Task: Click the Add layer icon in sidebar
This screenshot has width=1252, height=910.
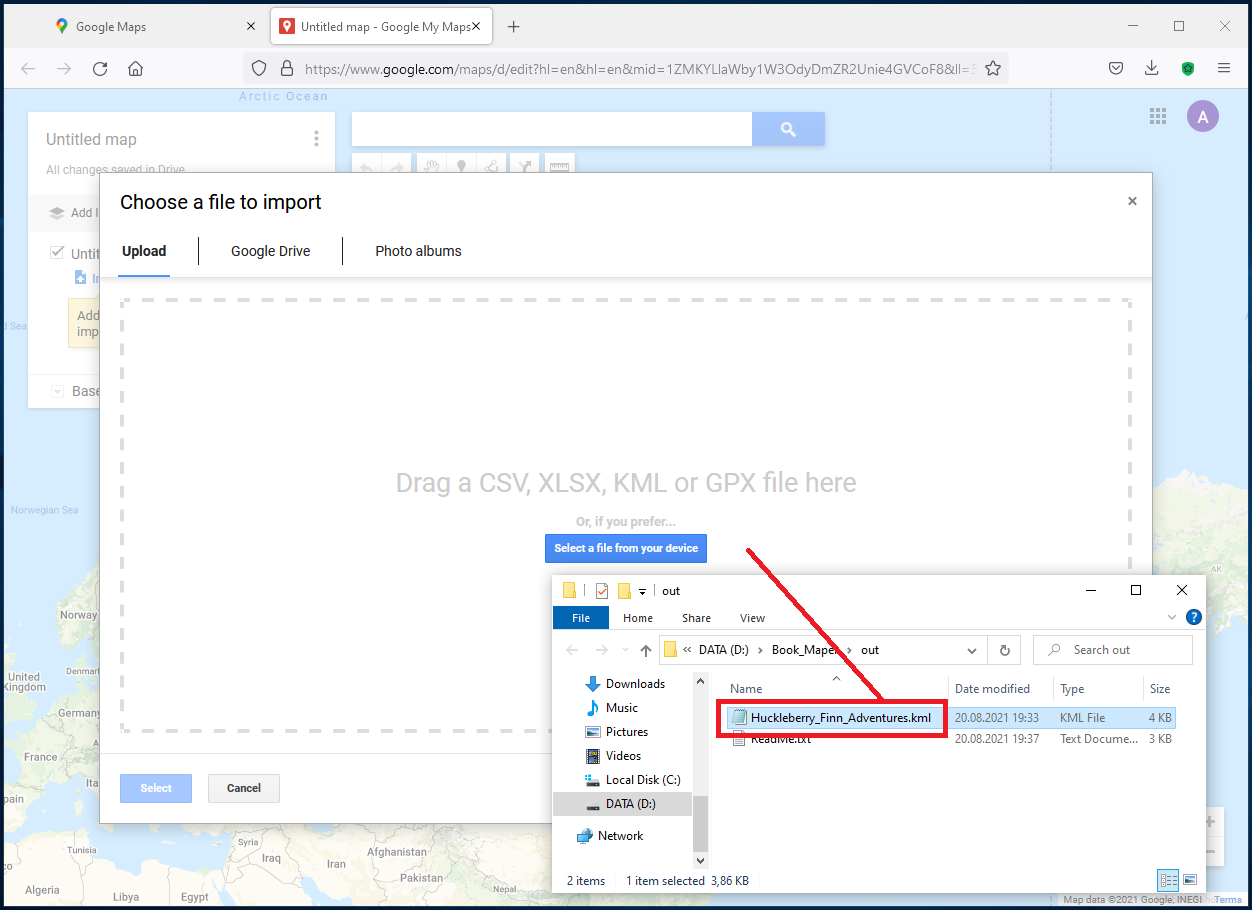Action: tap(56, 212)
